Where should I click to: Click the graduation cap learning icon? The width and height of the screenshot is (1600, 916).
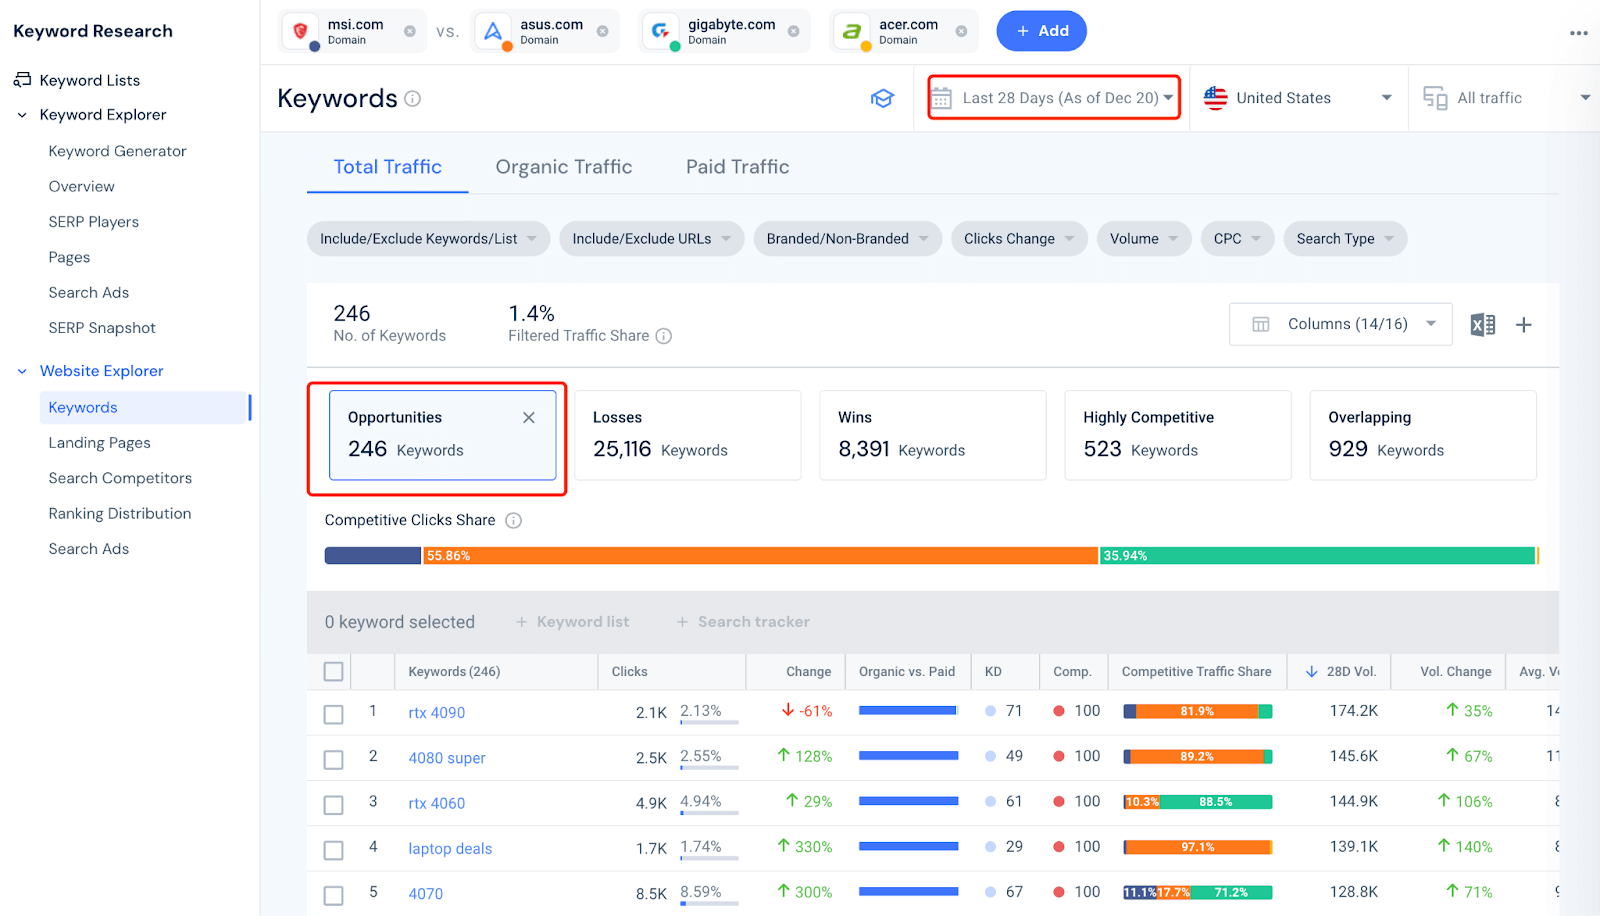882,98
